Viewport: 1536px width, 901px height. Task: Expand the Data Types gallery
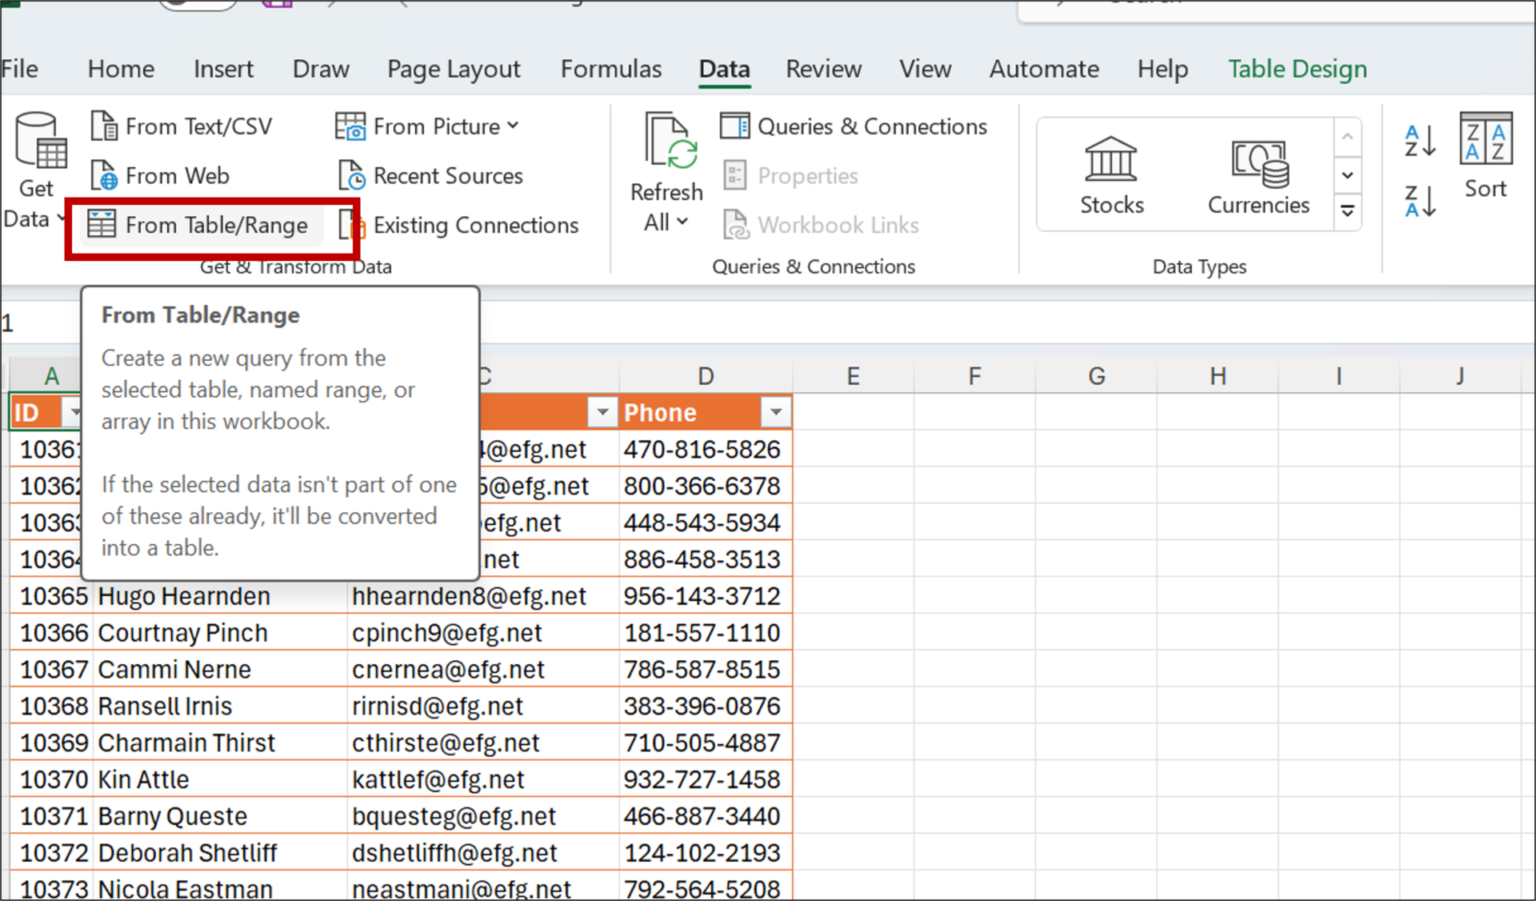tap(1347, 211)
